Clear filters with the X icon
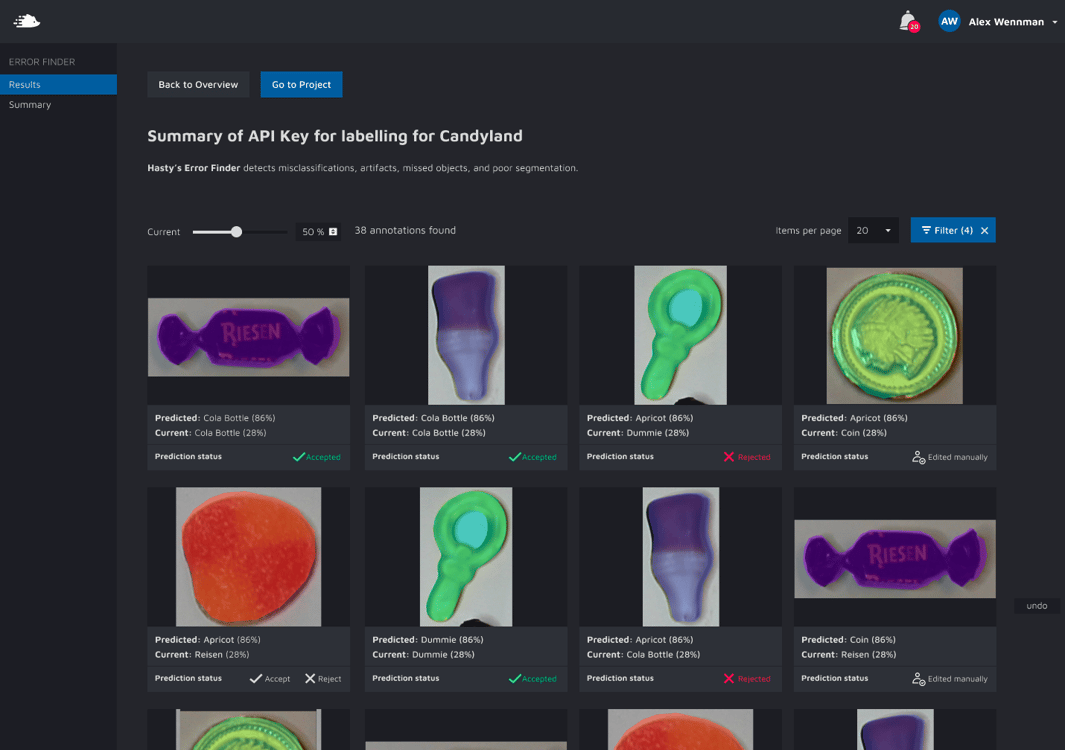Screen dimensions: 1065x750 click(985, 231)
